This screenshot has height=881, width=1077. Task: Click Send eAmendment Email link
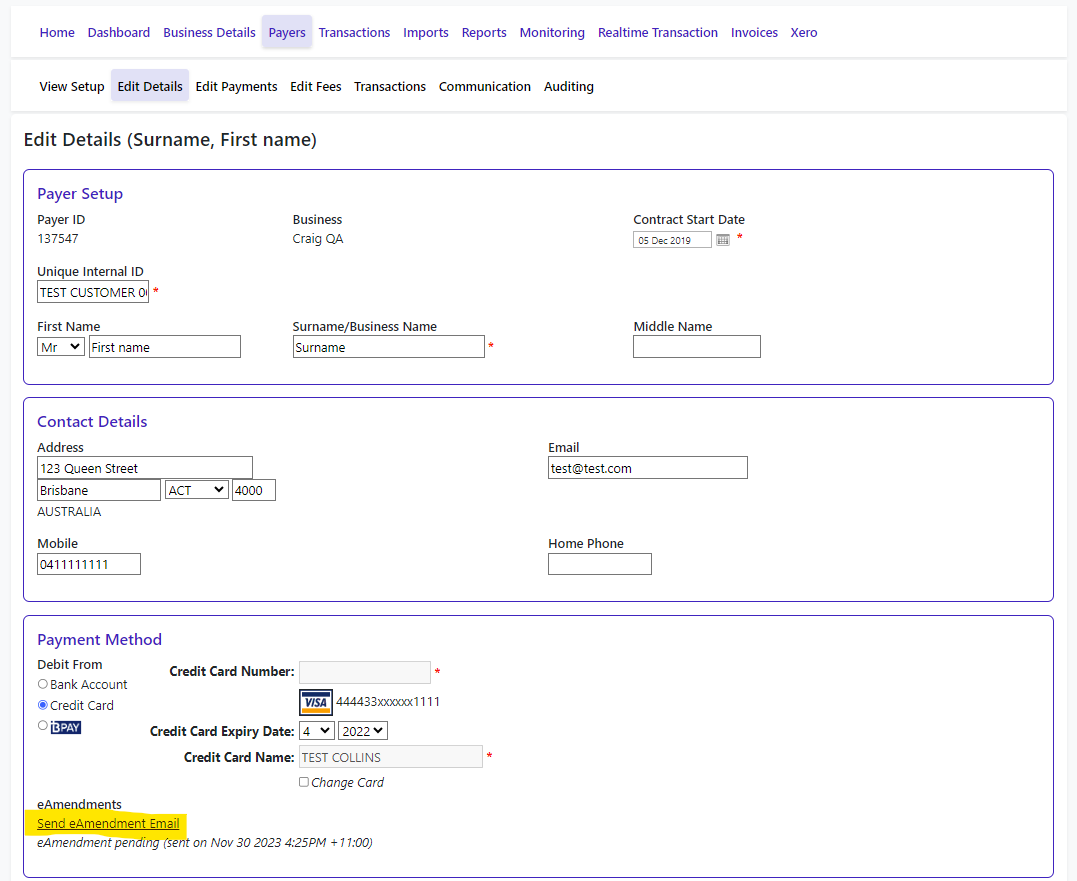tap(108, 824)
